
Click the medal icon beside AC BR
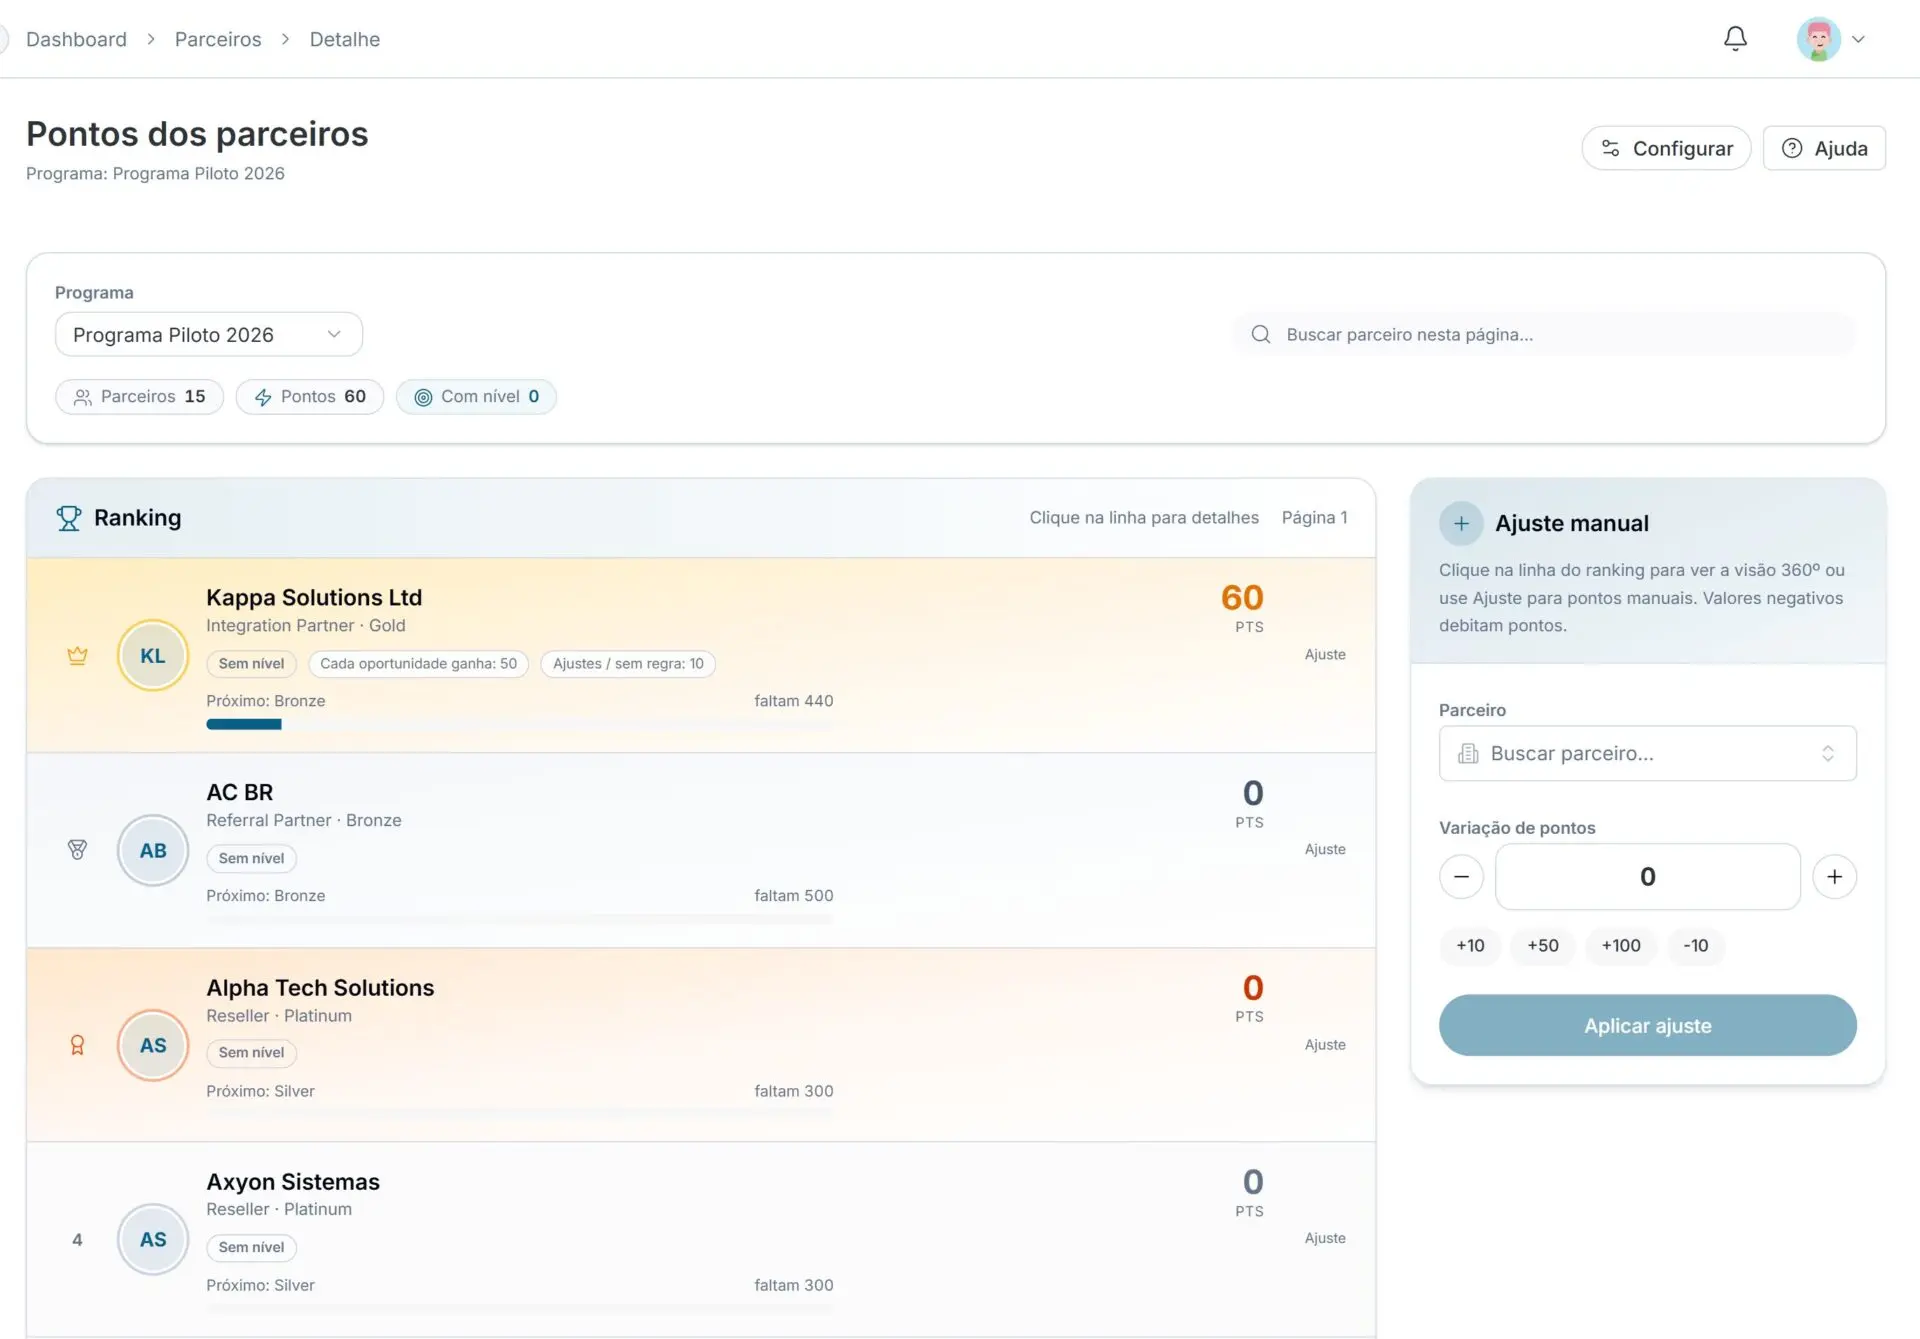click(x=77, y=850)
